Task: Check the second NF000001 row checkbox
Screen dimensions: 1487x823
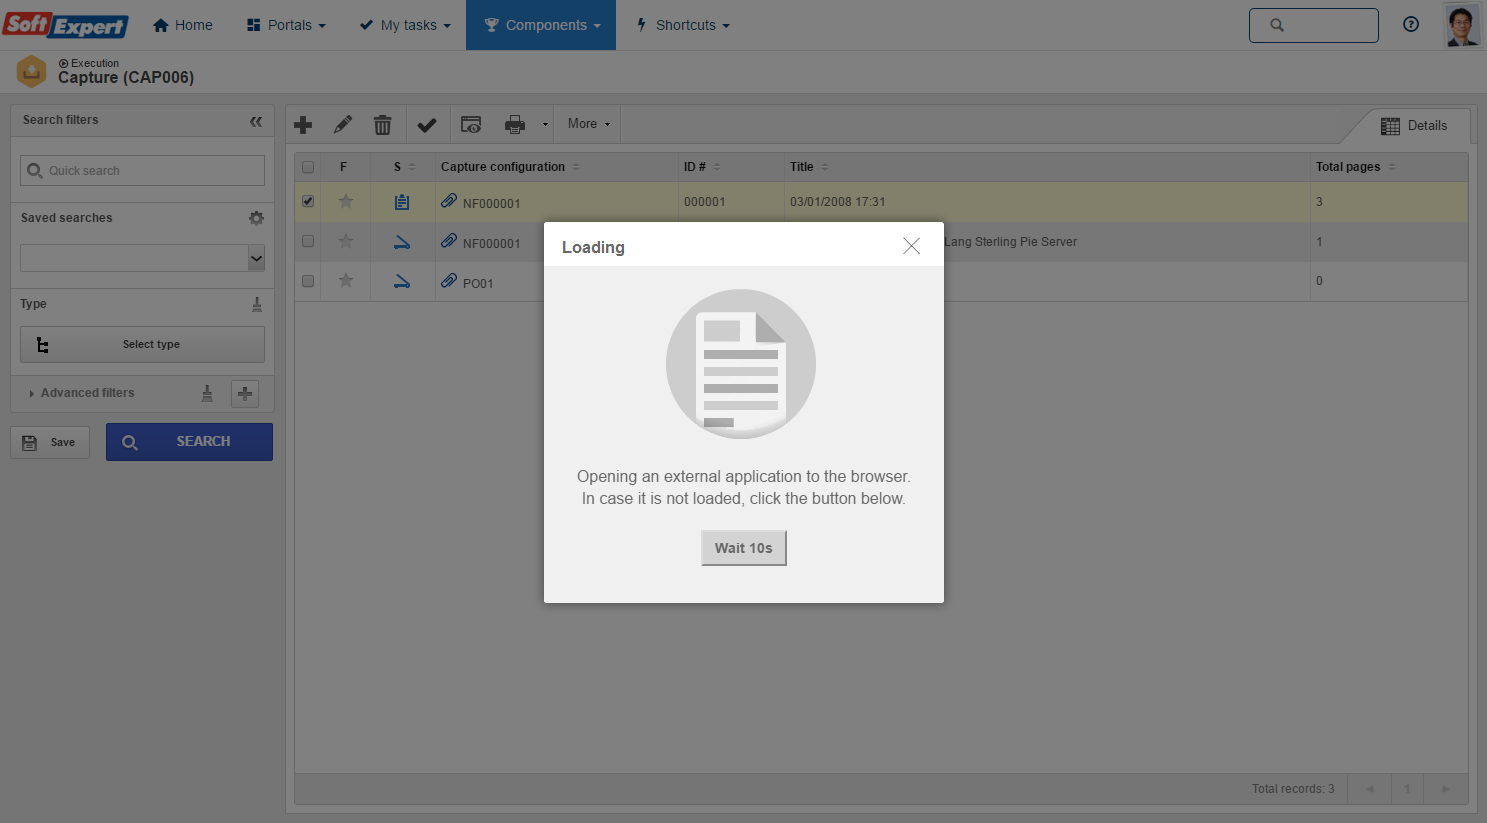Action: pyautogui.click(x=308, y=241)
